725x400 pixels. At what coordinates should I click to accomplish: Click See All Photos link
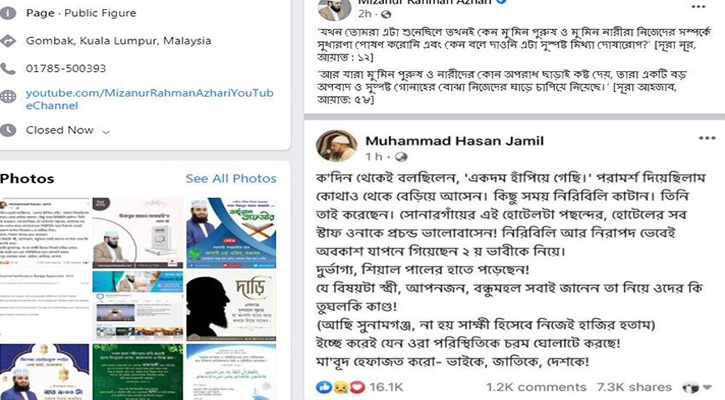tap(231, 178)
